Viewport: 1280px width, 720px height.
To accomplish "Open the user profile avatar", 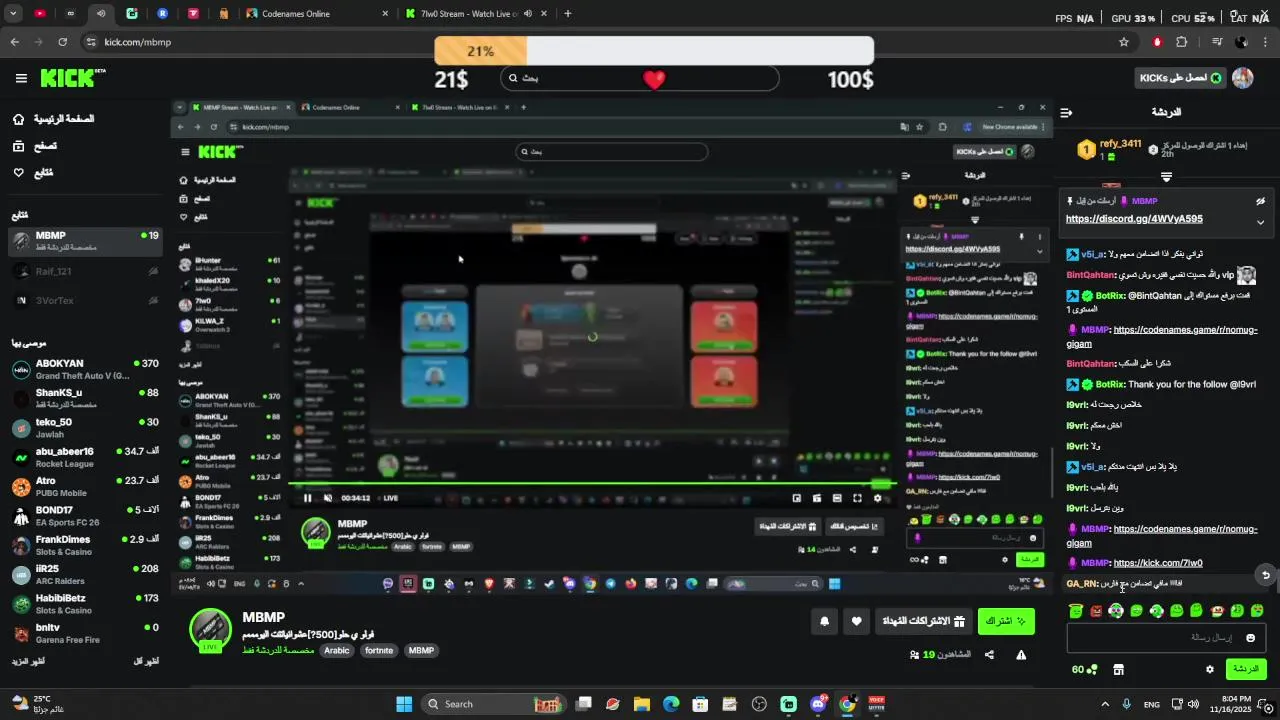I will (x=1243, y=78).
